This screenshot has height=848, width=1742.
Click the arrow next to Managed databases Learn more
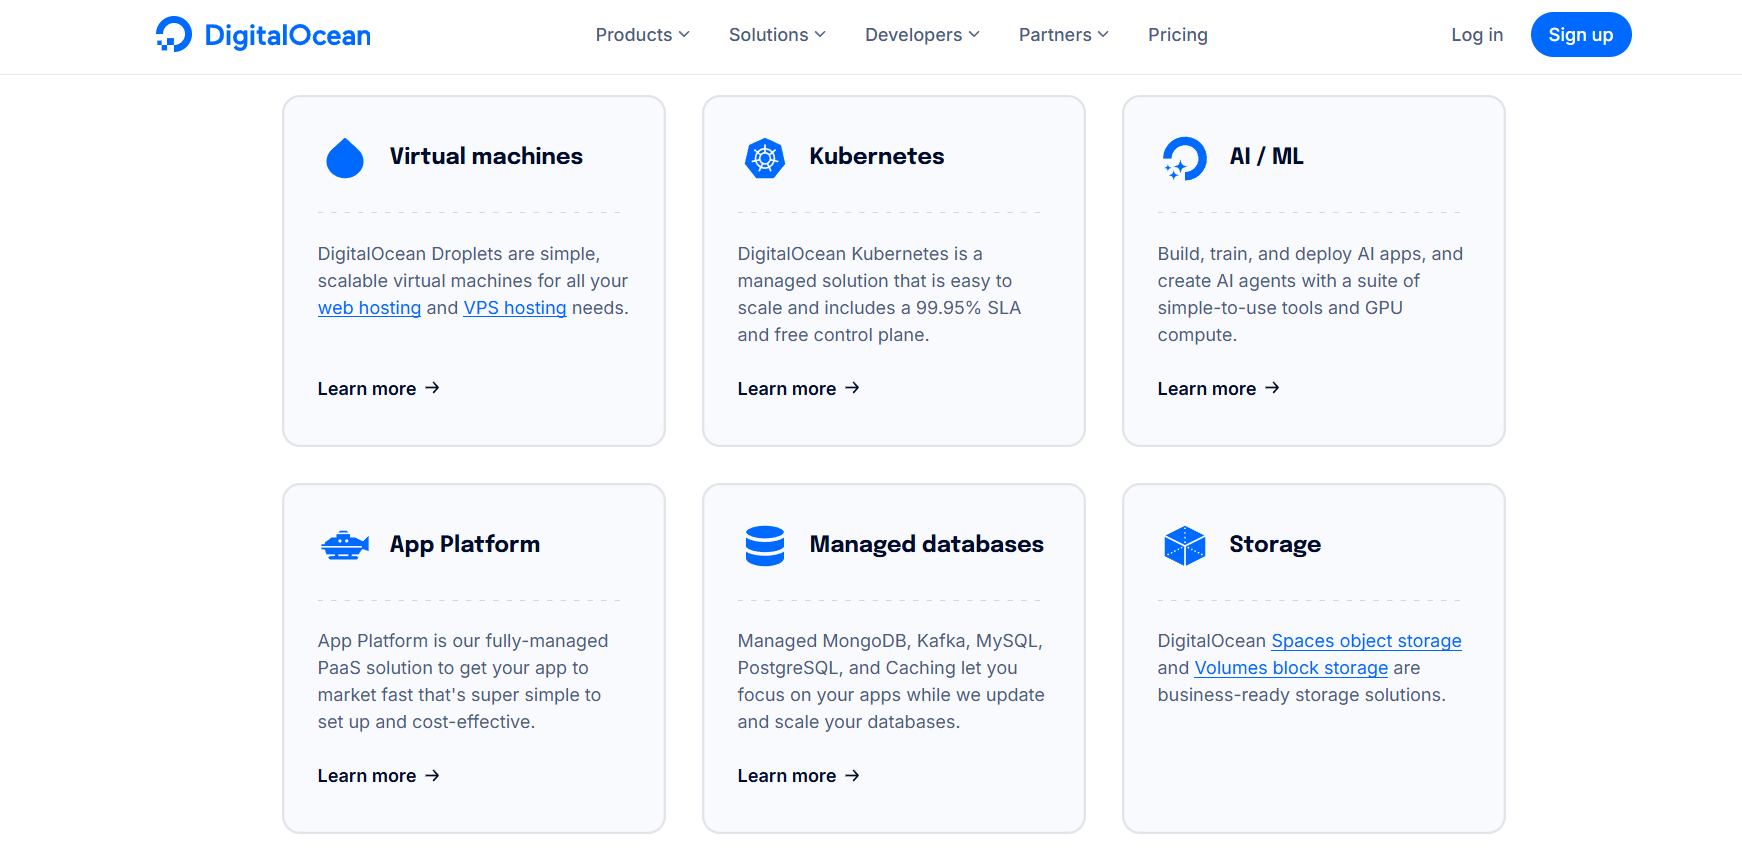coord(852,775)
